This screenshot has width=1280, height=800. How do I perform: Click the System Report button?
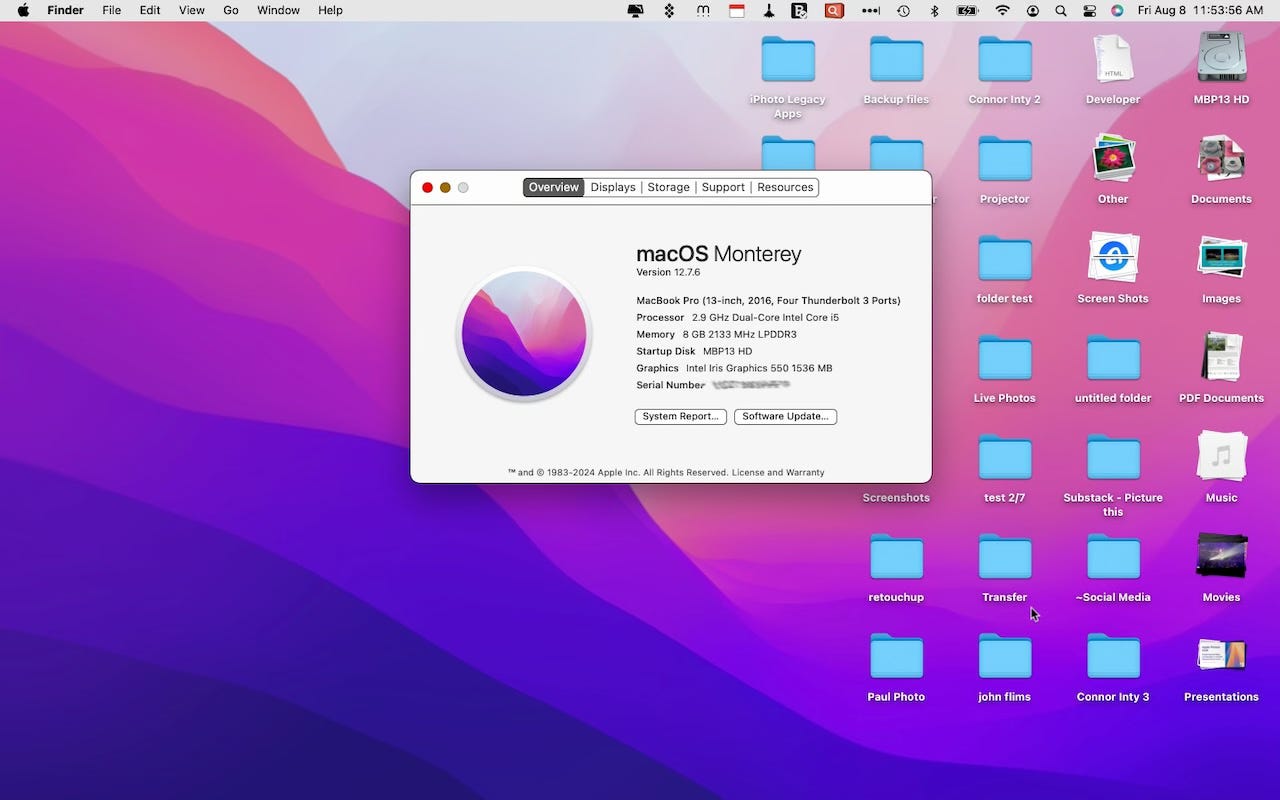coord(680,416)
